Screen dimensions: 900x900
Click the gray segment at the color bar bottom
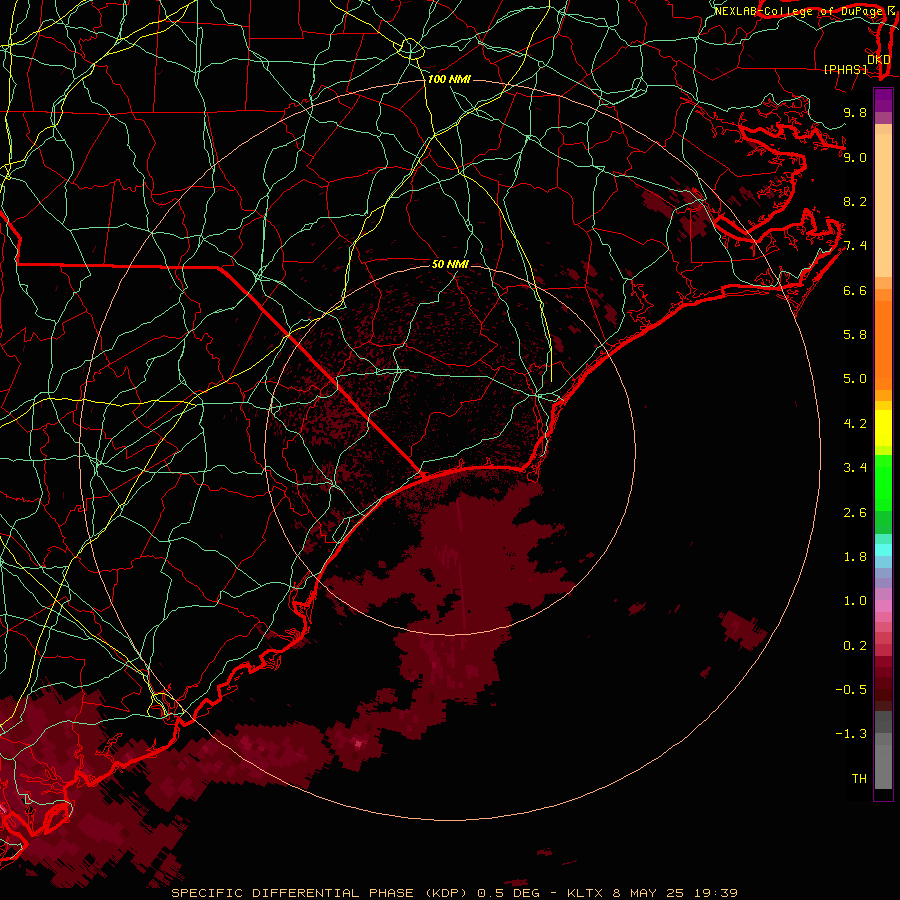coord(883,766)
